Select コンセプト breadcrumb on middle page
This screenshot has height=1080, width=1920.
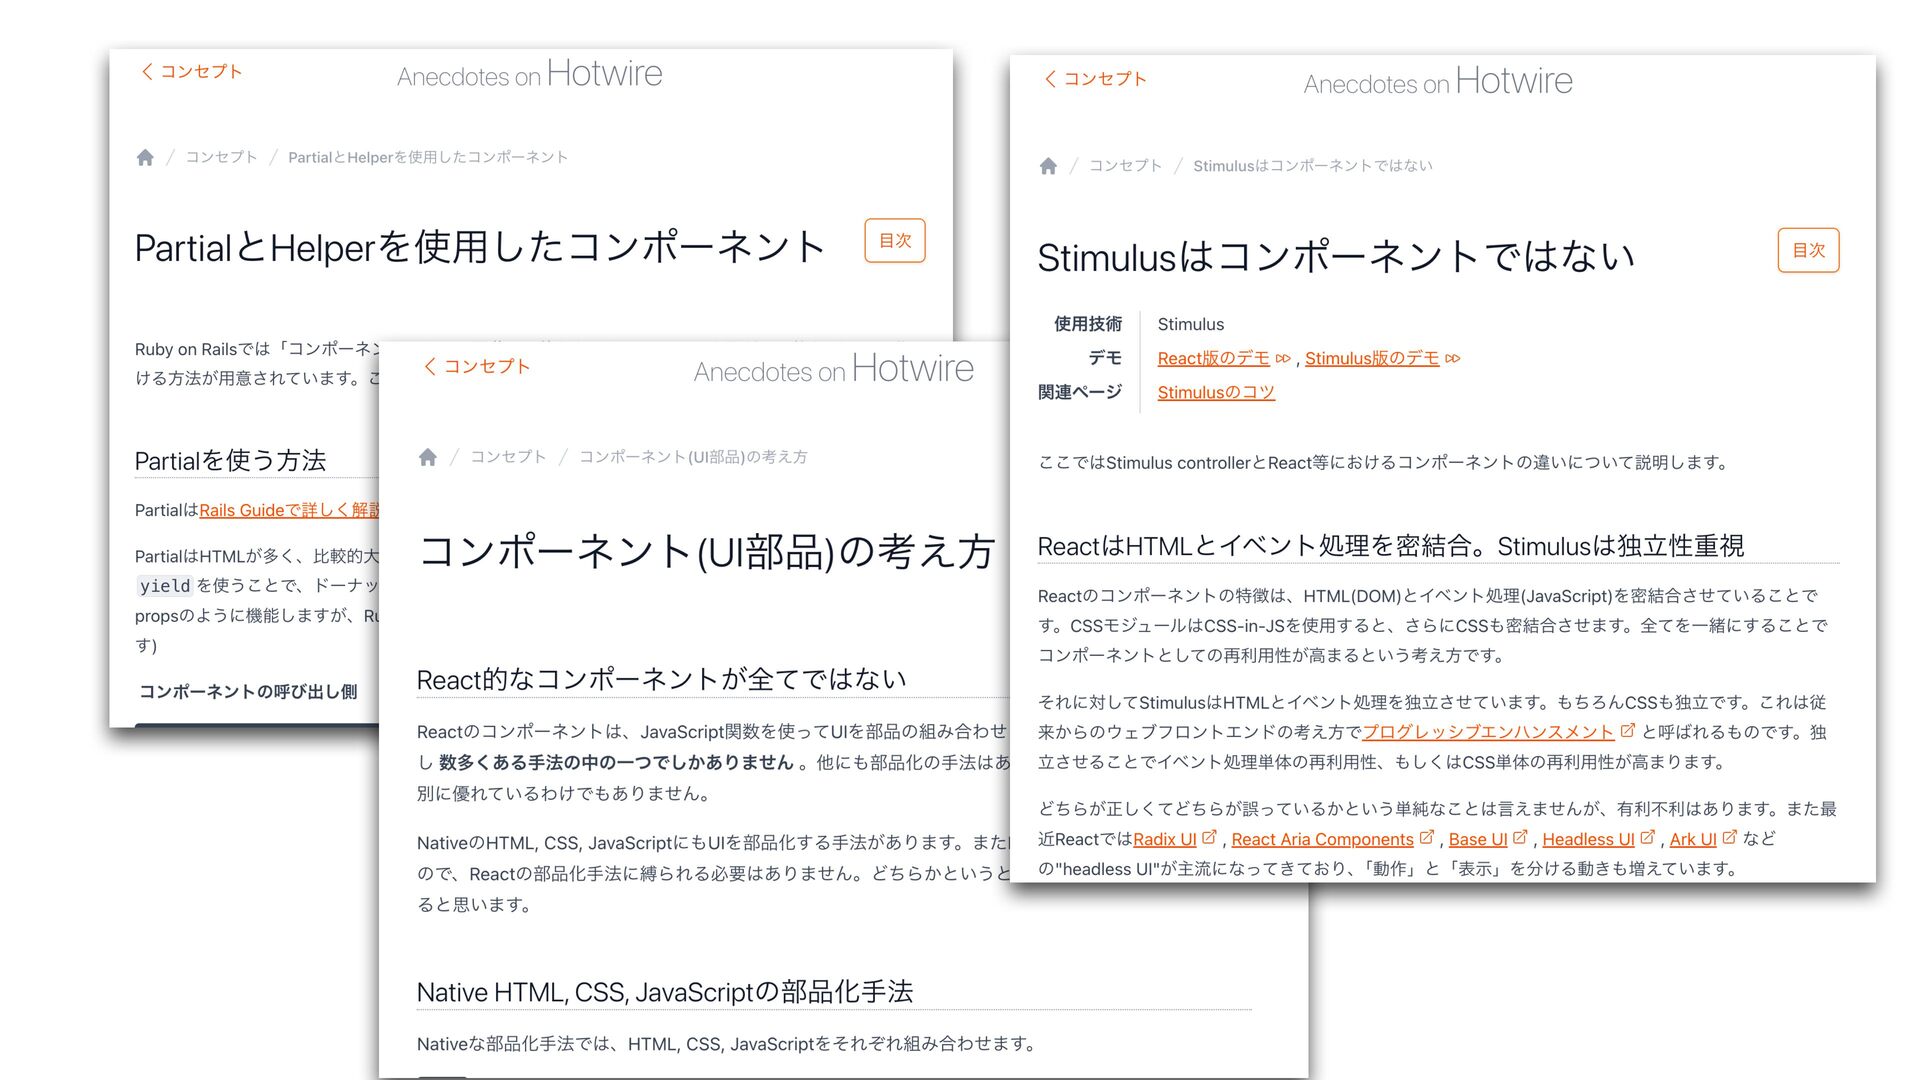(508, 457)
